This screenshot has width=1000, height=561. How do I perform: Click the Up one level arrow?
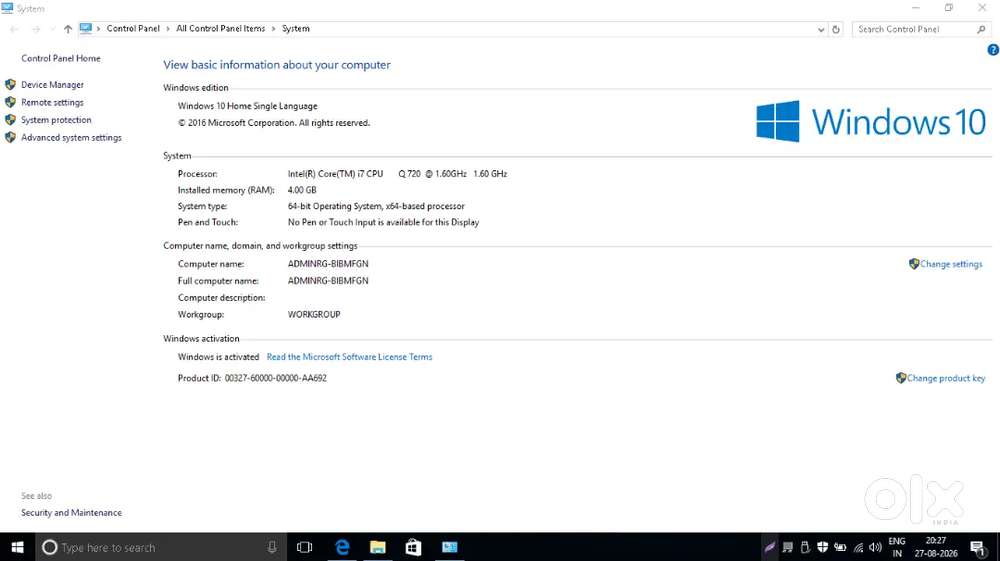68,29
